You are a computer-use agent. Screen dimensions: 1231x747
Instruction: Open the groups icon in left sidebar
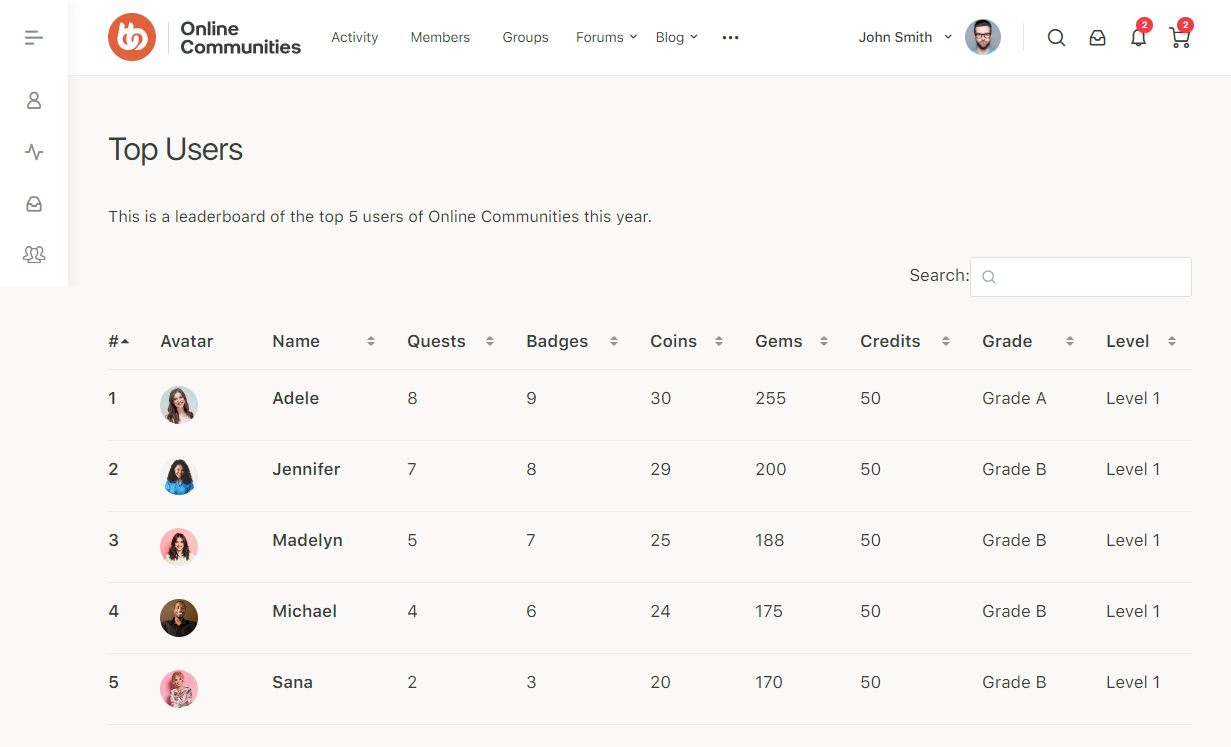coord(34,255)
